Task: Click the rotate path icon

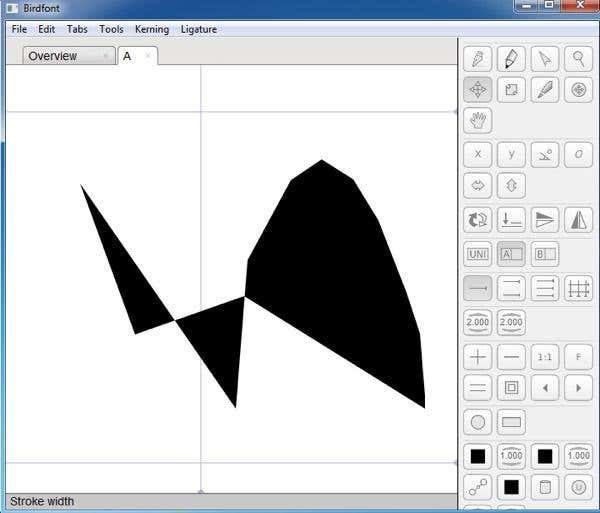Action: (478, 220)
